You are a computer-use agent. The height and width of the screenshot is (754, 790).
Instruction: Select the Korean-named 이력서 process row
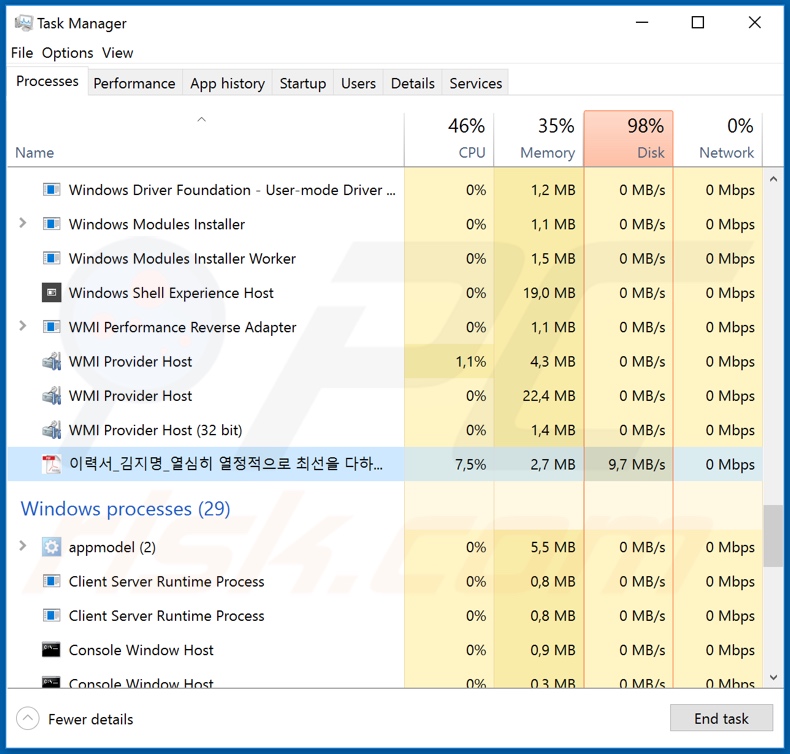click(x=385, y=464)
